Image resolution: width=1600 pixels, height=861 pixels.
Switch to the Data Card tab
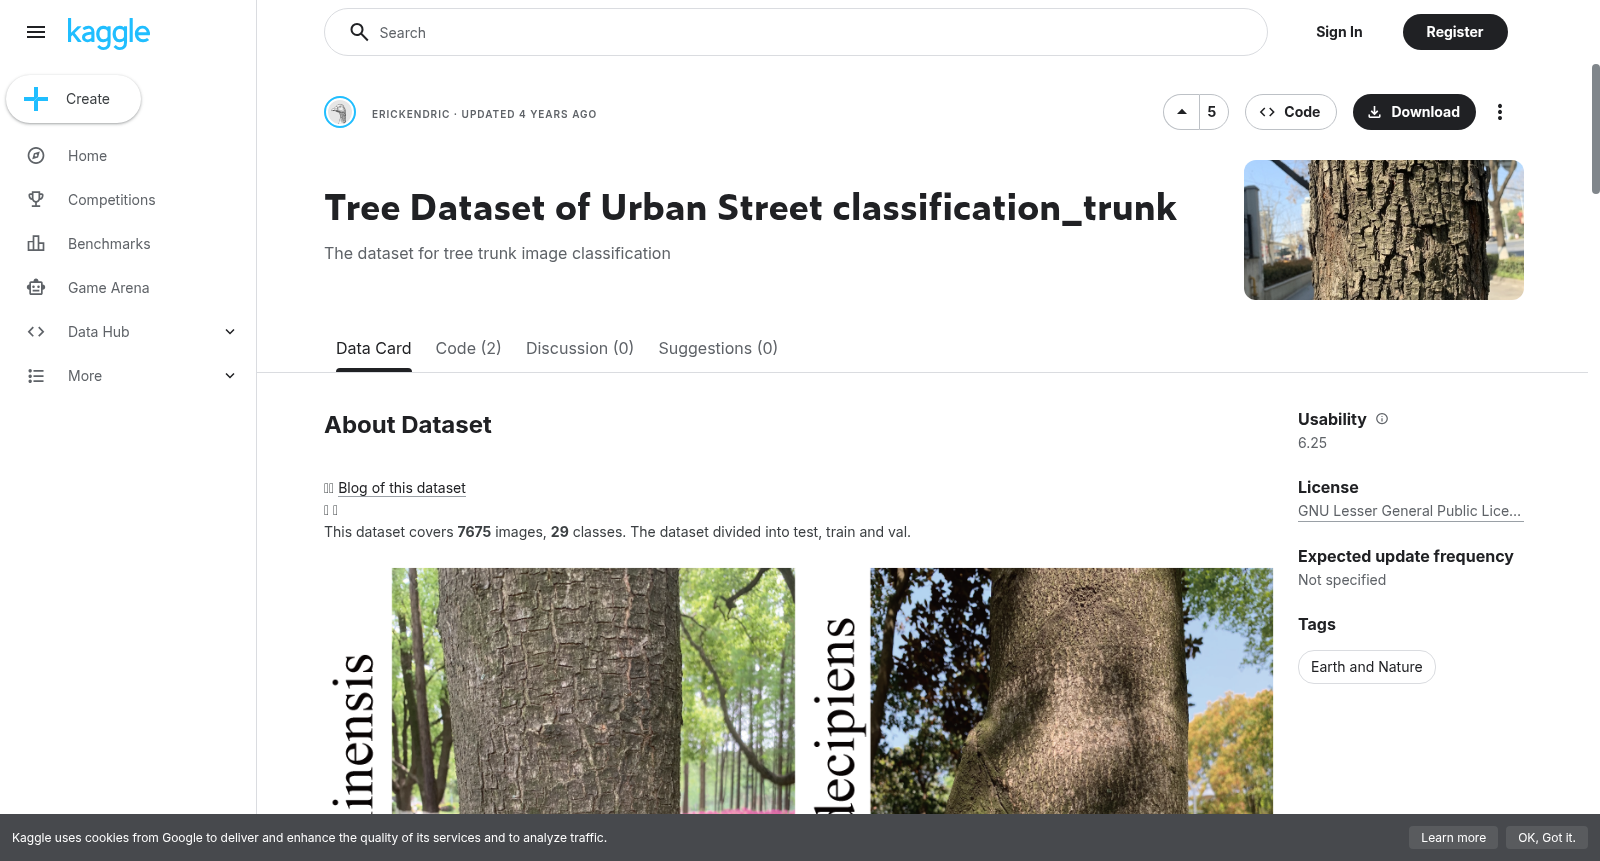[373, 348]
